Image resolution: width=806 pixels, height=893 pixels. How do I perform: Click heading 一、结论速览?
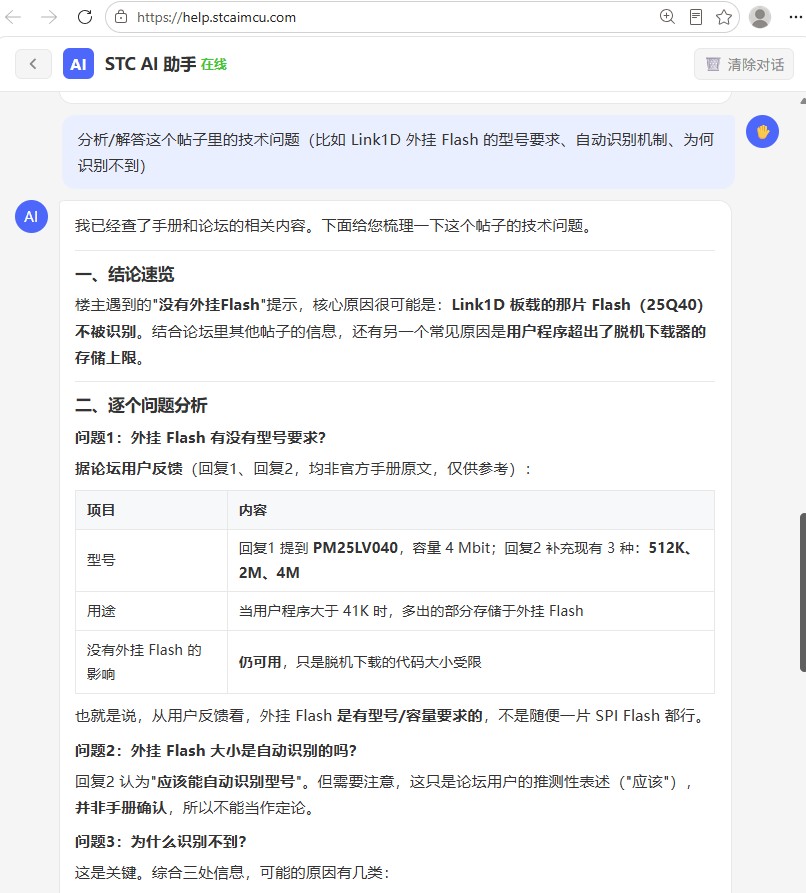coord(125,275)
